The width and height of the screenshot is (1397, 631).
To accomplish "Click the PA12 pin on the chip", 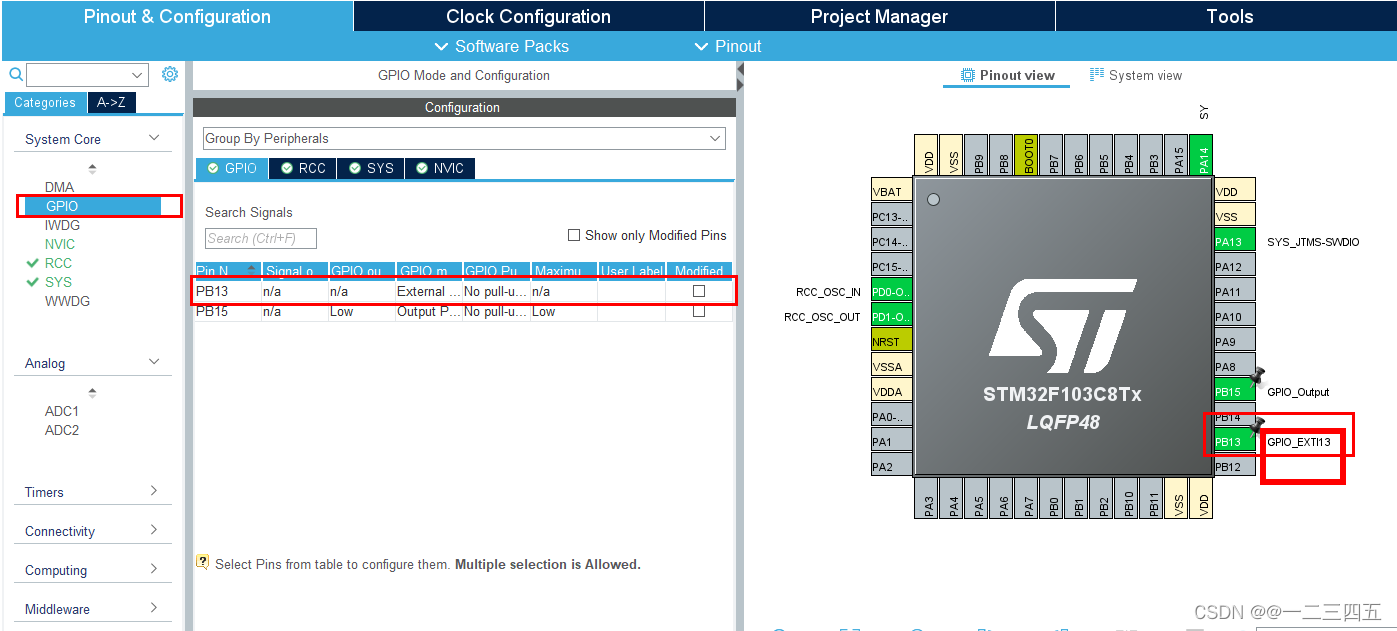I will coord(1234,266).
